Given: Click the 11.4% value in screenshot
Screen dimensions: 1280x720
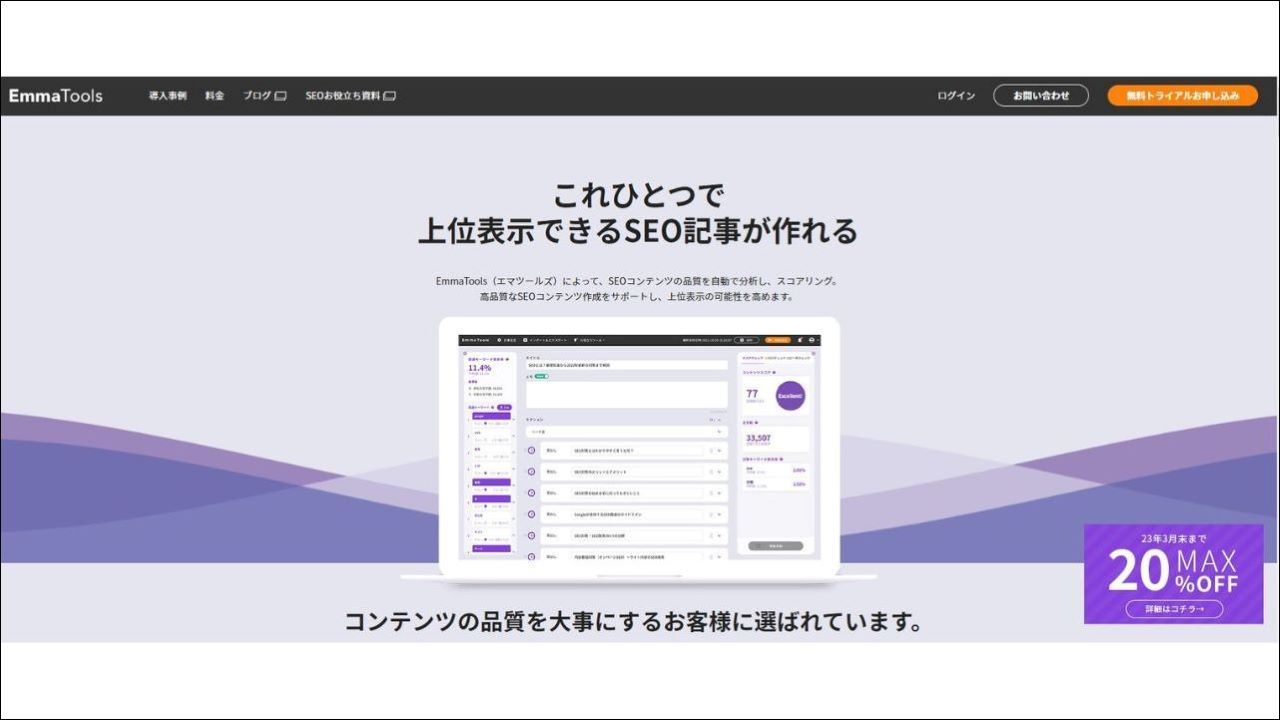Looking at the screenshot, I should [480, 368].
